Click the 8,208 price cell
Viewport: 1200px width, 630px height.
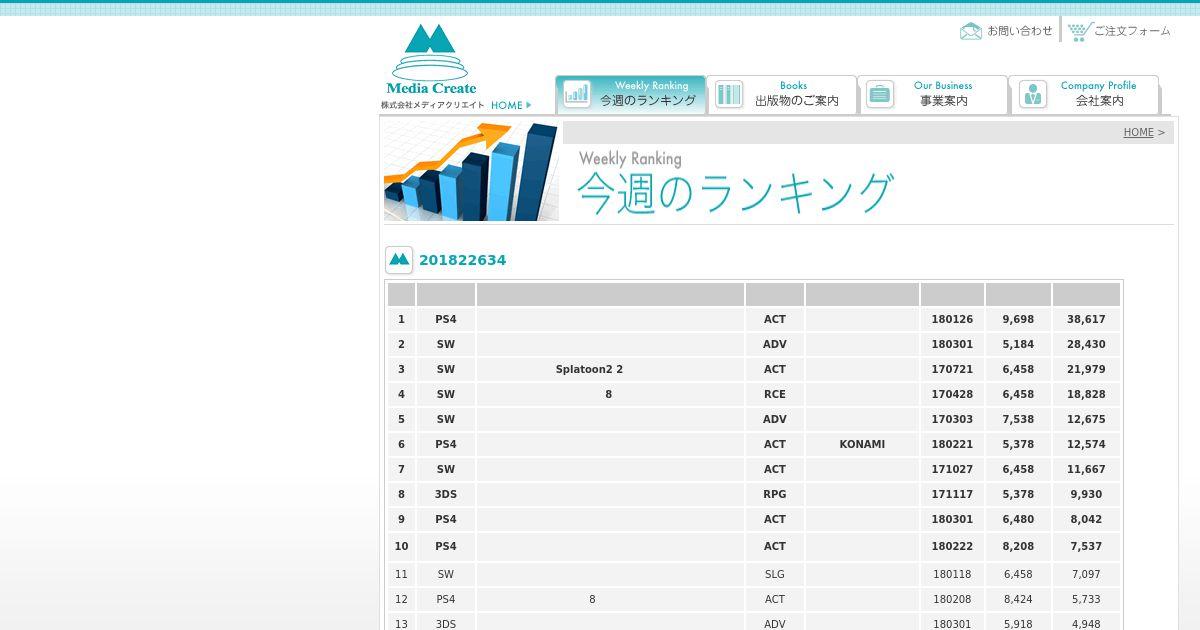coord(1018,546)
